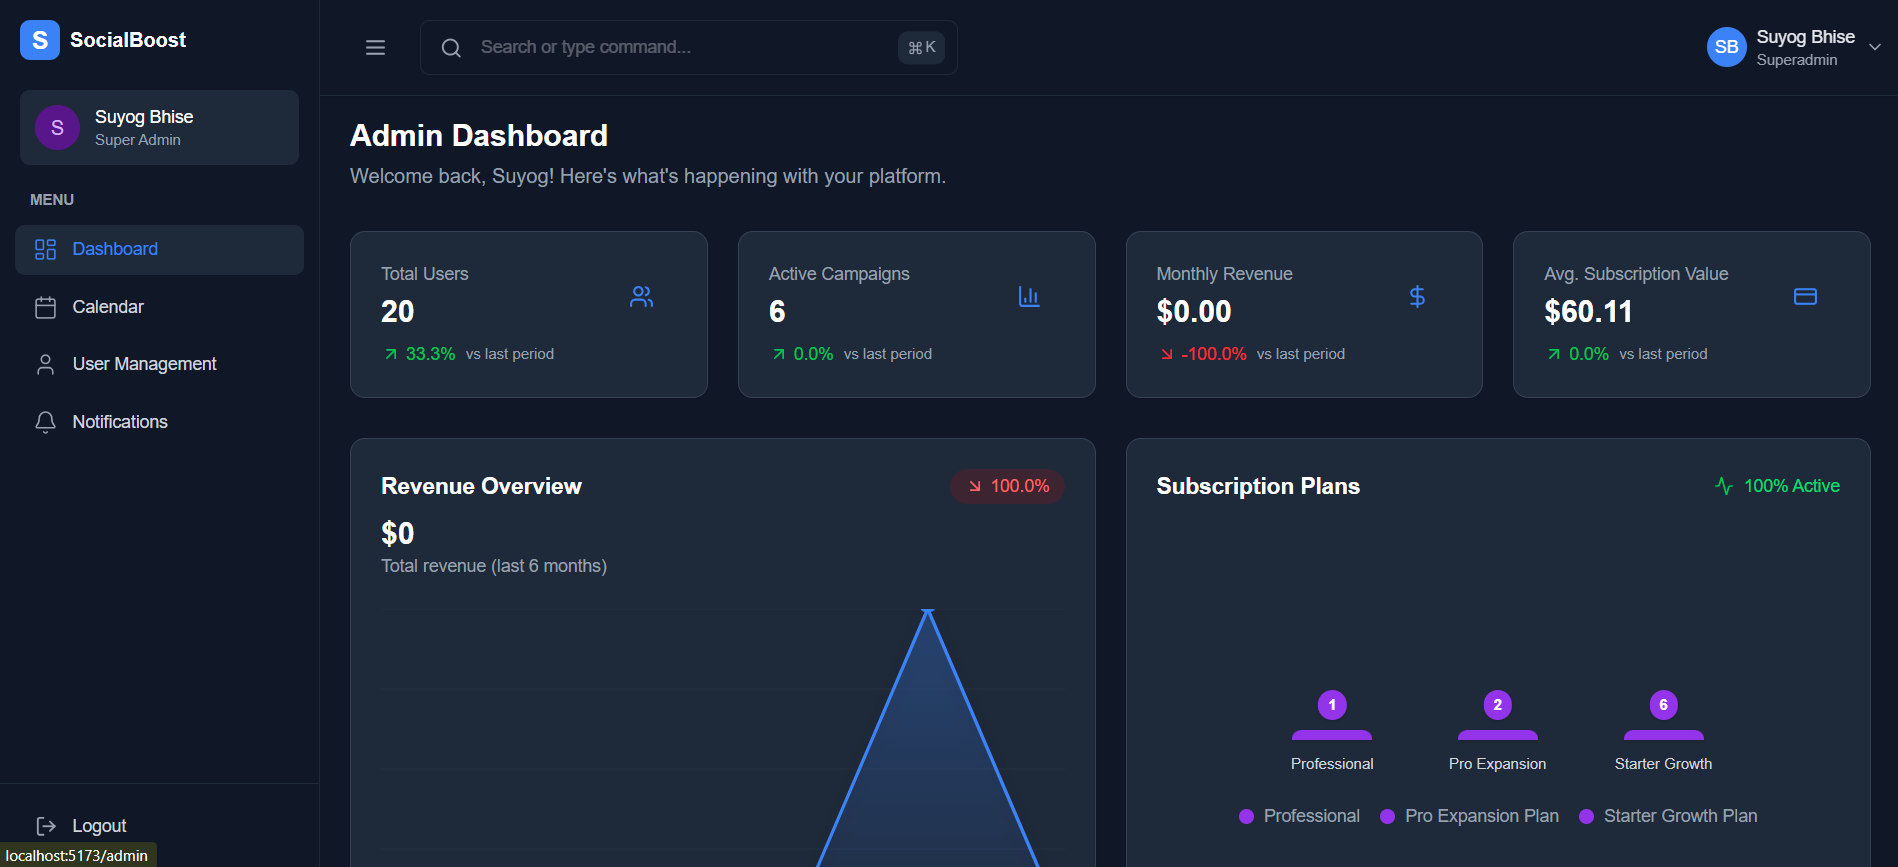Viewport: 1898px width, 867px height.
Task: Click the Total Users people icon
Action: [641, 296]
